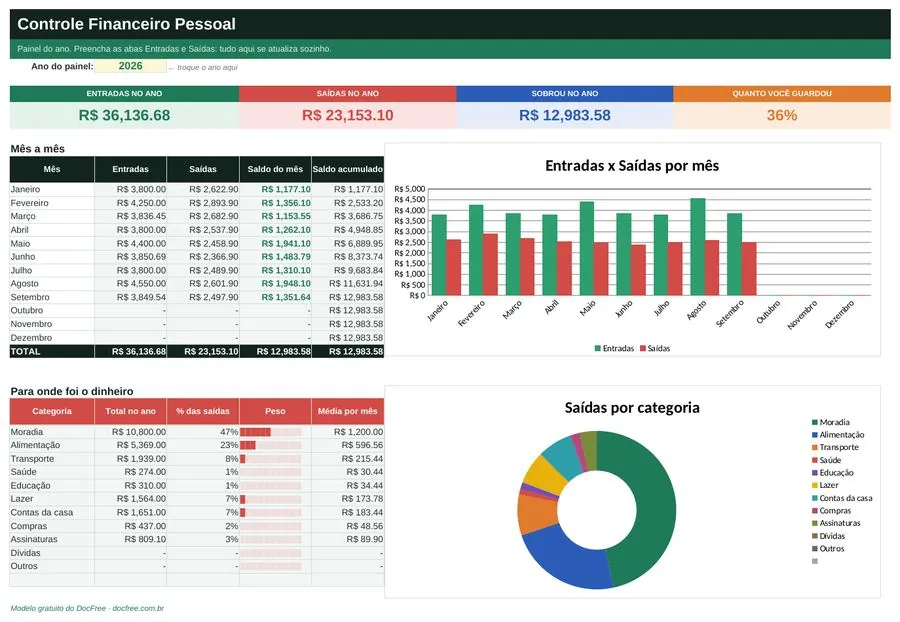
Task: Click the SAÍDAS NO ANO total R$ 23,153.10
Action: click(x=348, y=115)
